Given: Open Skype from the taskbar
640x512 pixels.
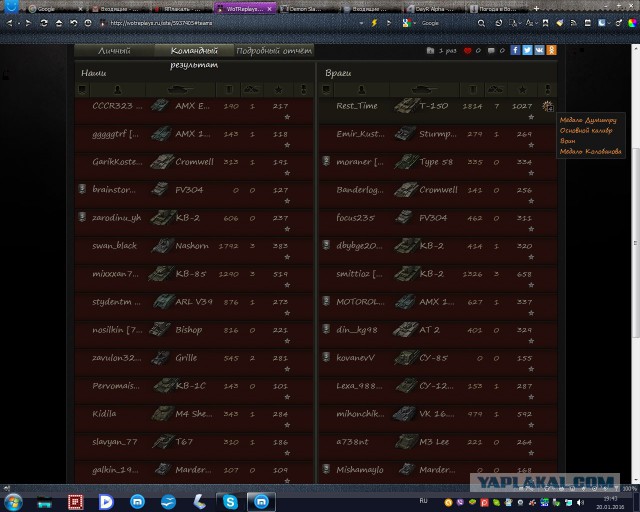Looking at the screenshot, I should click(230, 502).
